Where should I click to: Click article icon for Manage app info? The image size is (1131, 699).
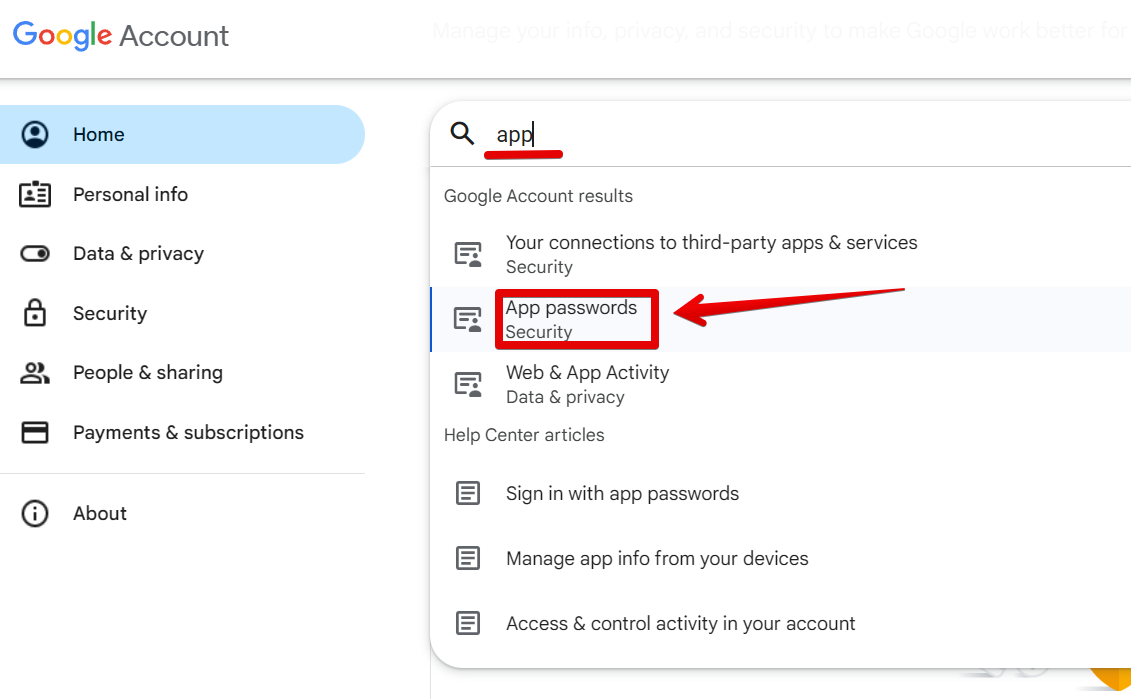[x=468, y=558]
